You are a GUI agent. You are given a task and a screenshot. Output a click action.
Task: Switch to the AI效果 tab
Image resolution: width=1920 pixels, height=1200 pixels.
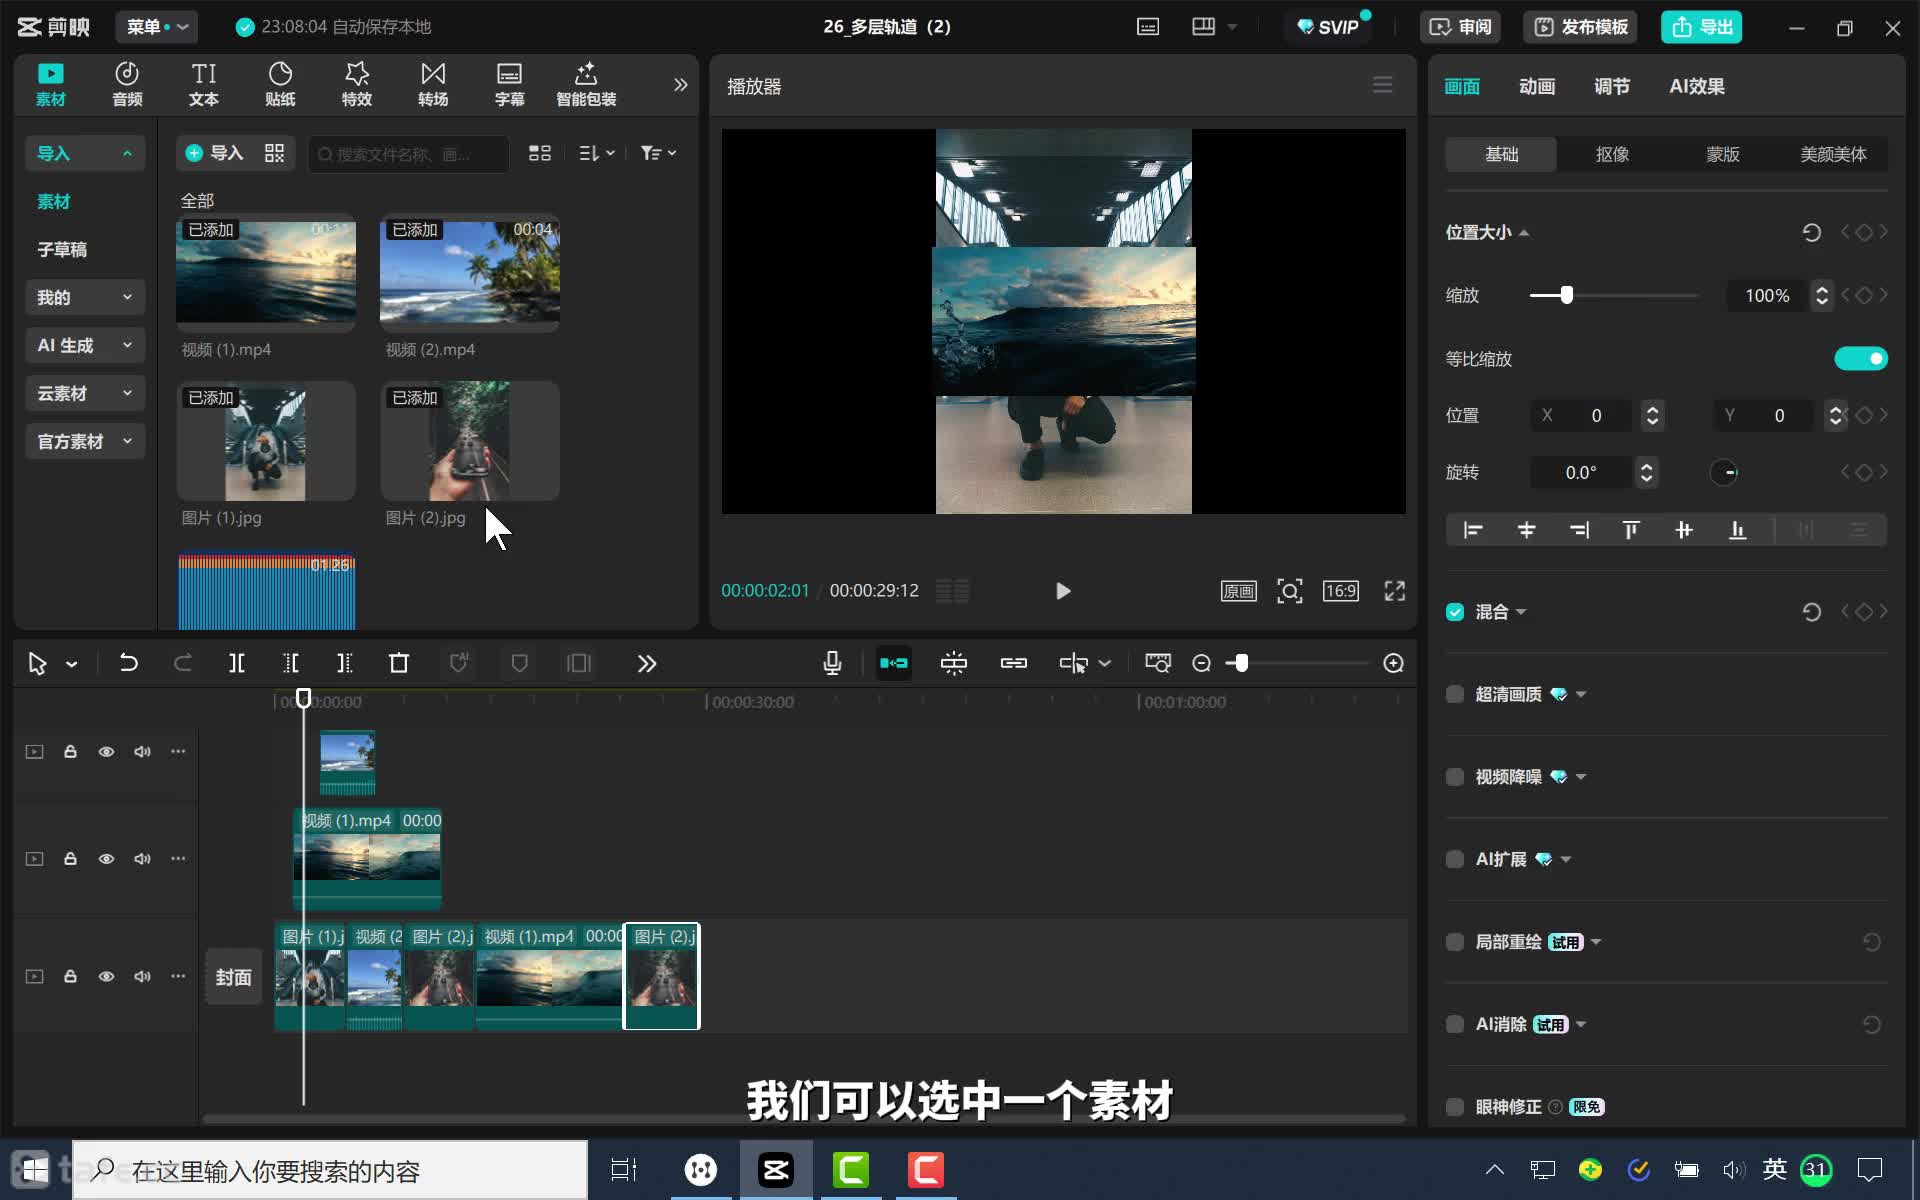[1696, 86]
